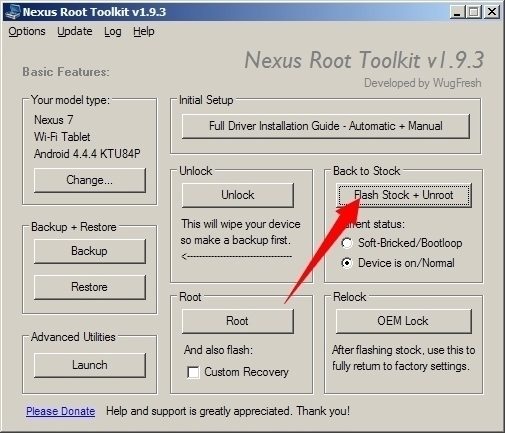
Task: Select the Soft-Bricked/Bootloop radio option
Action: pyautogui.click(x=347, y=243)
